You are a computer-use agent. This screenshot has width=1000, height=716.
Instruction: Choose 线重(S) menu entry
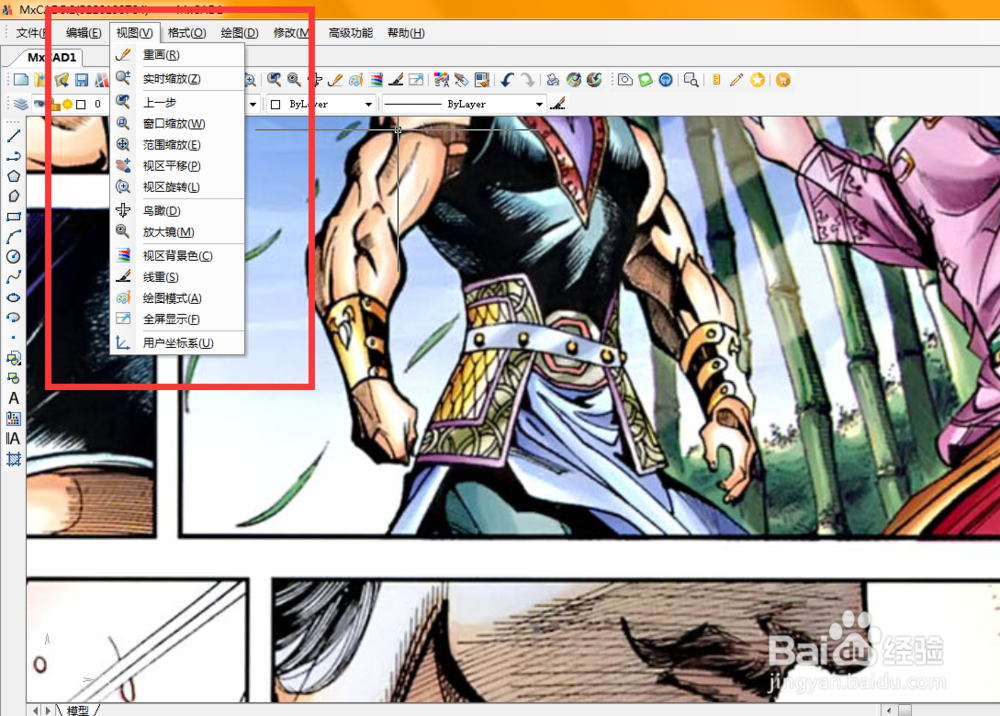[x=177, y=277]
